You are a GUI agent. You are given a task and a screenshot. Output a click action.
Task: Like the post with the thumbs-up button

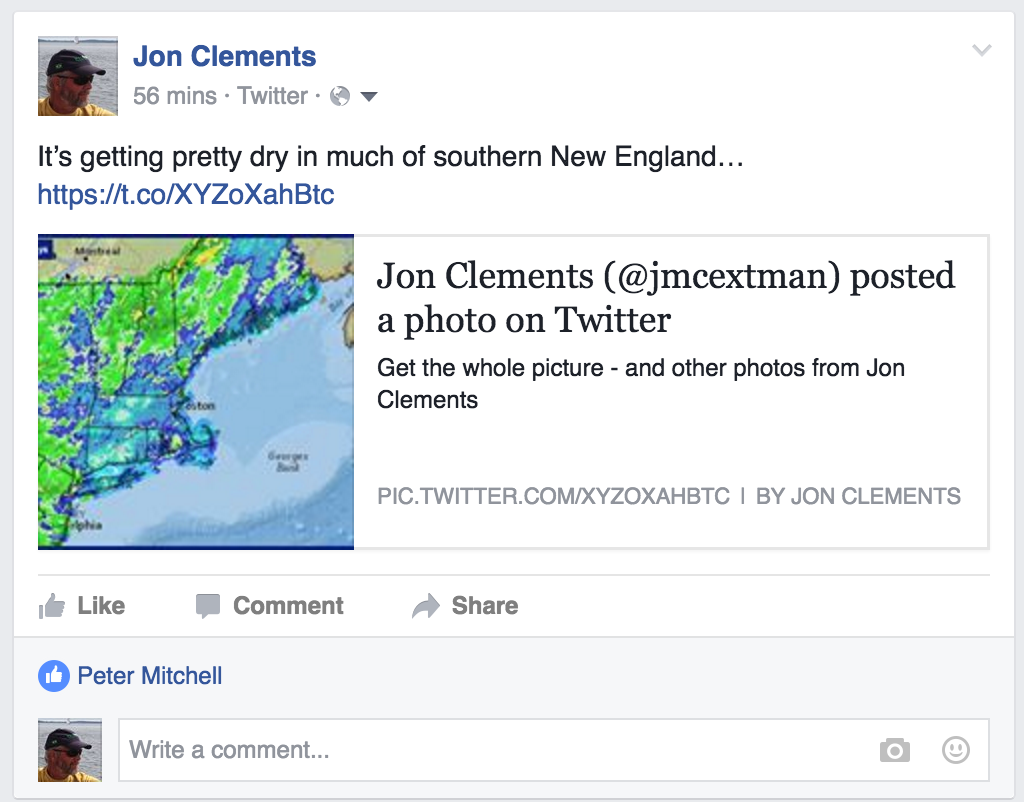[x=82, y=606]
